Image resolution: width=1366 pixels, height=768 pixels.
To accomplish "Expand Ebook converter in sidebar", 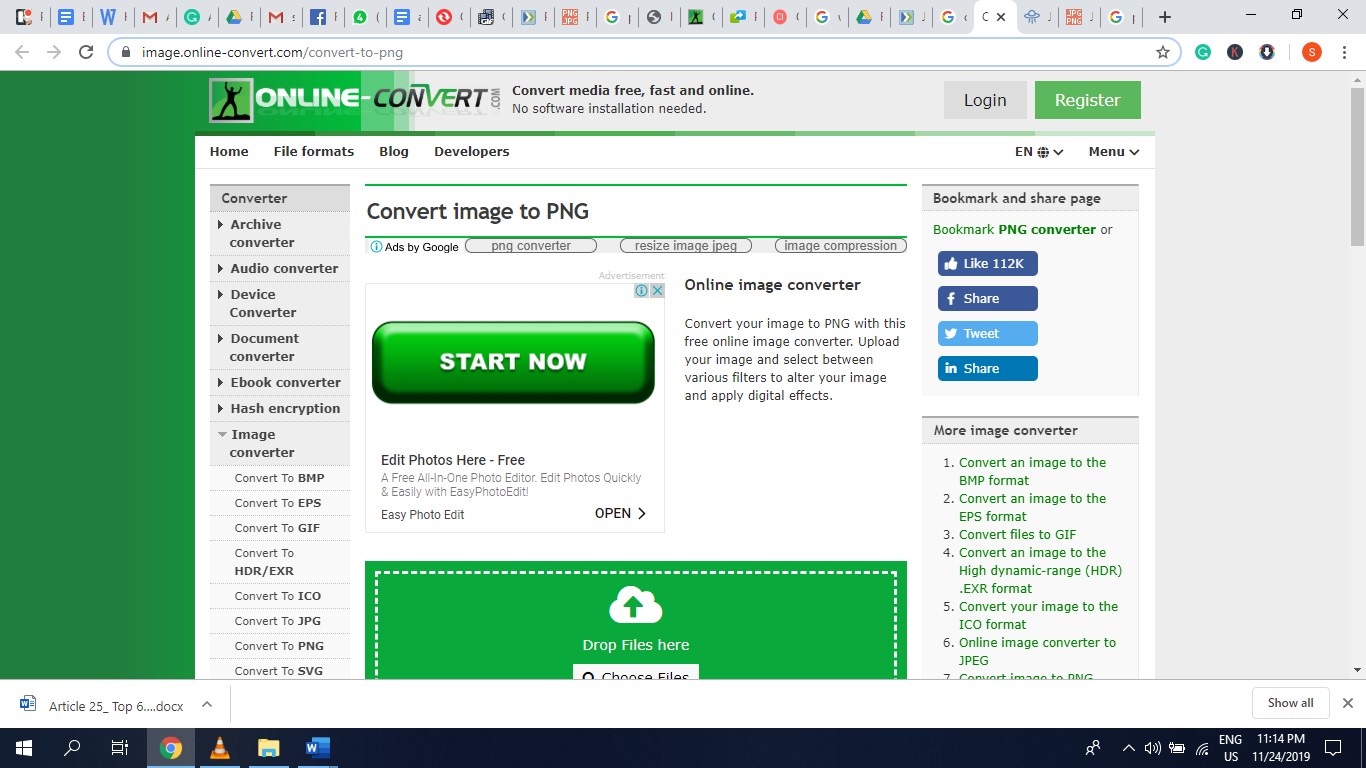I will click(x=279, y=382).
